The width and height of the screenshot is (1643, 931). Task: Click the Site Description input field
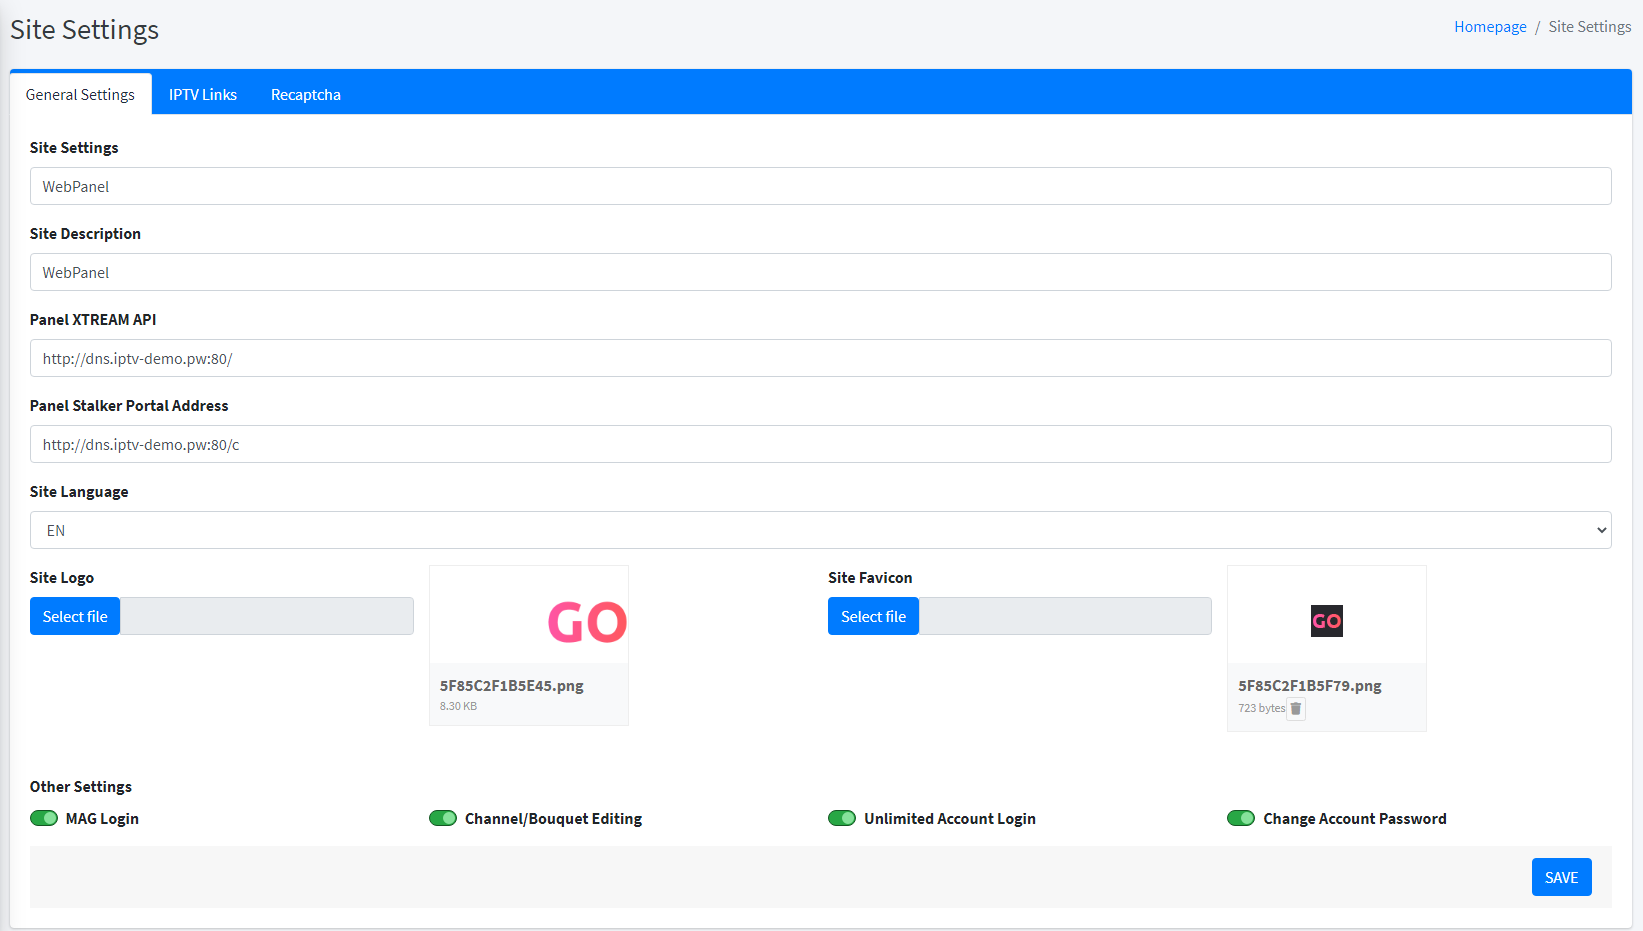(820, 272)
